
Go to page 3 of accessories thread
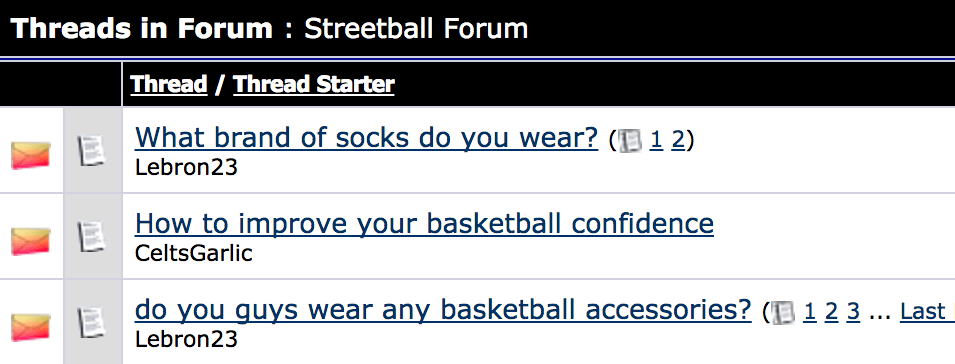tap(853, 312)
